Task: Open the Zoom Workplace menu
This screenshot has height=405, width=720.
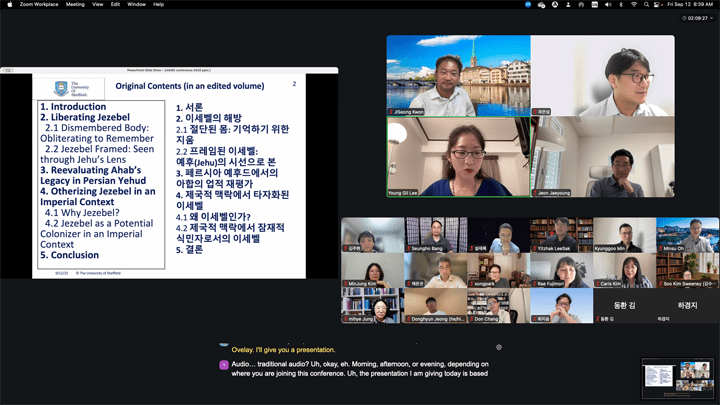Action: click(x=37, y=4)
